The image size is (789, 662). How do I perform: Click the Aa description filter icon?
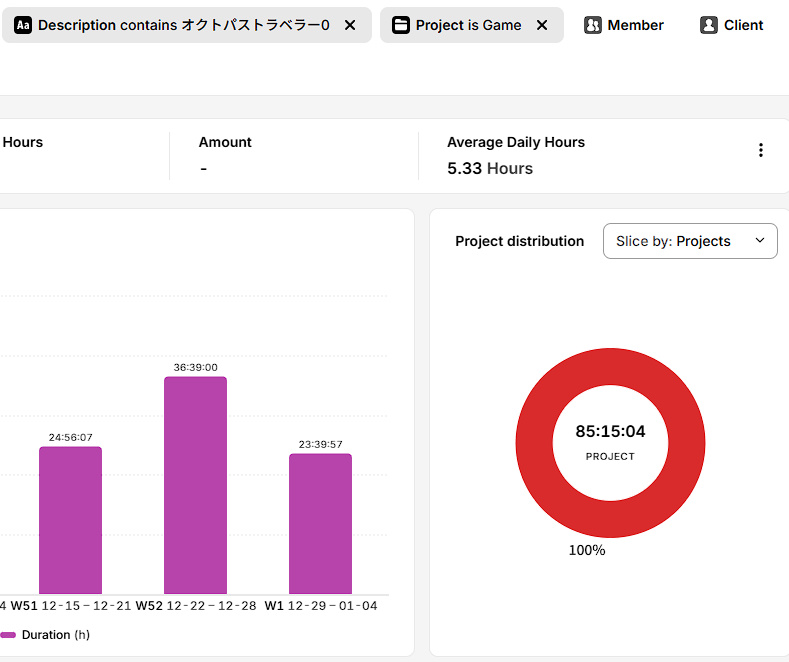click(22, 25)
